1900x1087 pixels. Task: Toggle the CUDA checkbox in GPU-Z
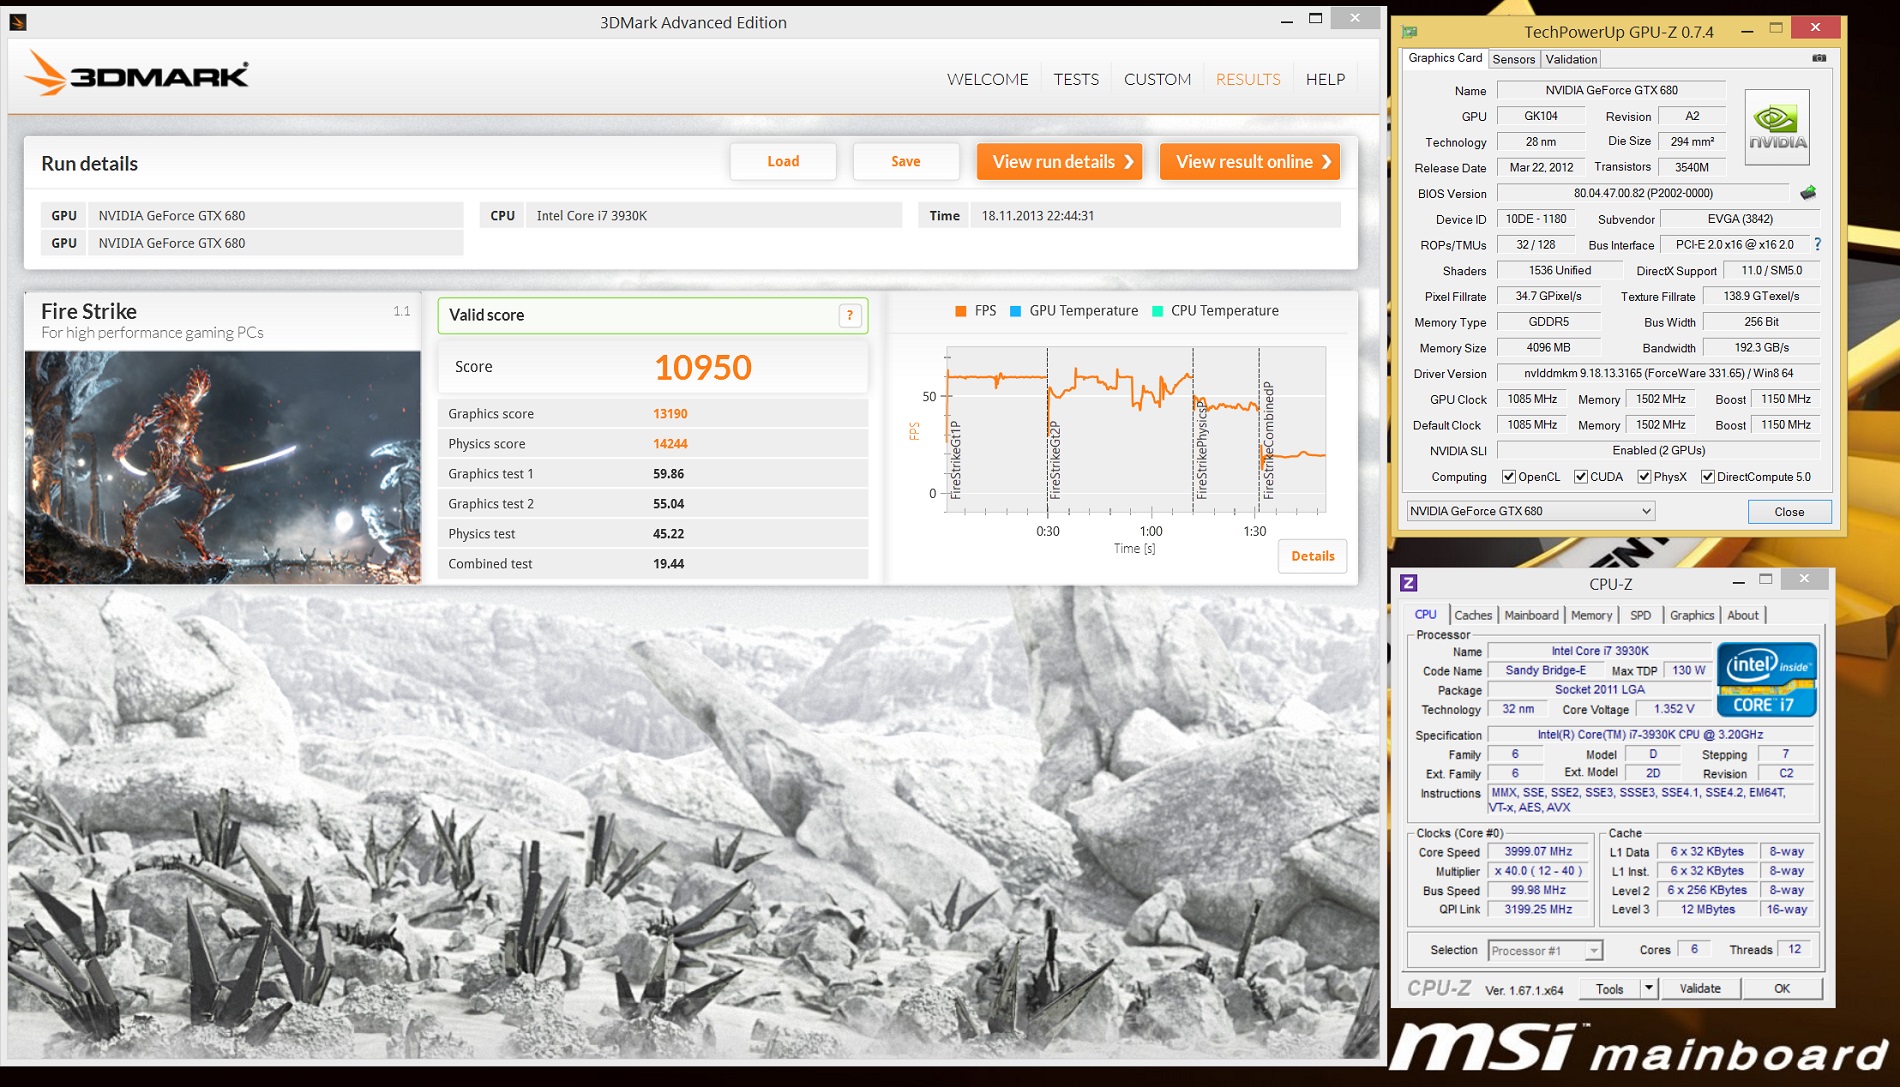point(1580,477)
